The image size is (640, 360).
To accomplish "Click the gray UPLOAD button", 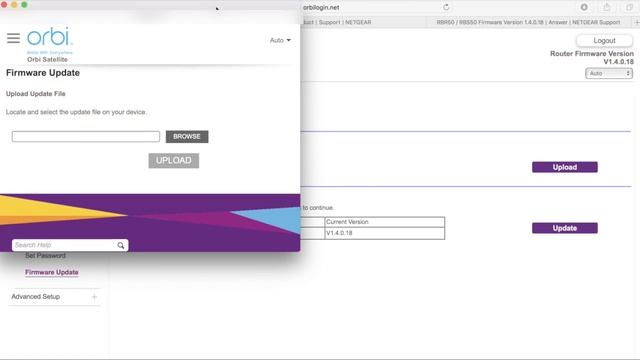I will click(x=174, y=160).
